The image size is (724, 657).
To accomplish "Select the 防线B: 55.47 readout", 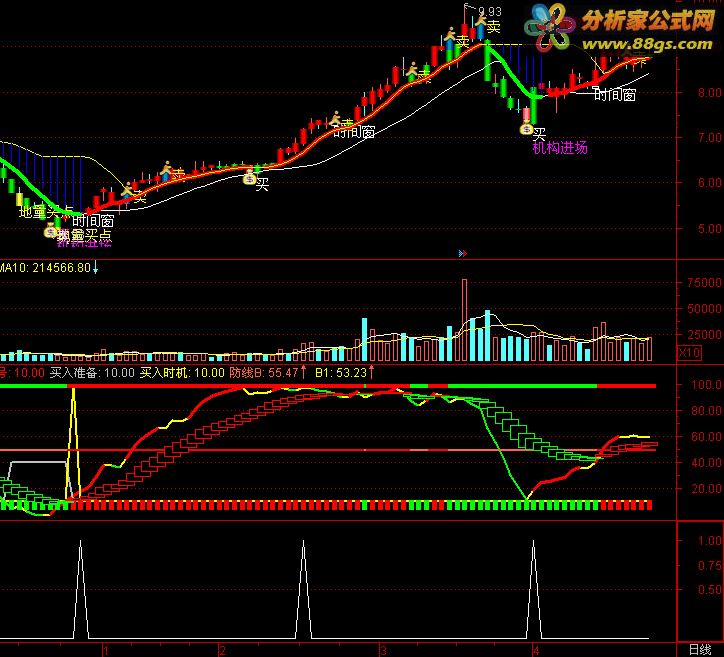I will point(264,373).
